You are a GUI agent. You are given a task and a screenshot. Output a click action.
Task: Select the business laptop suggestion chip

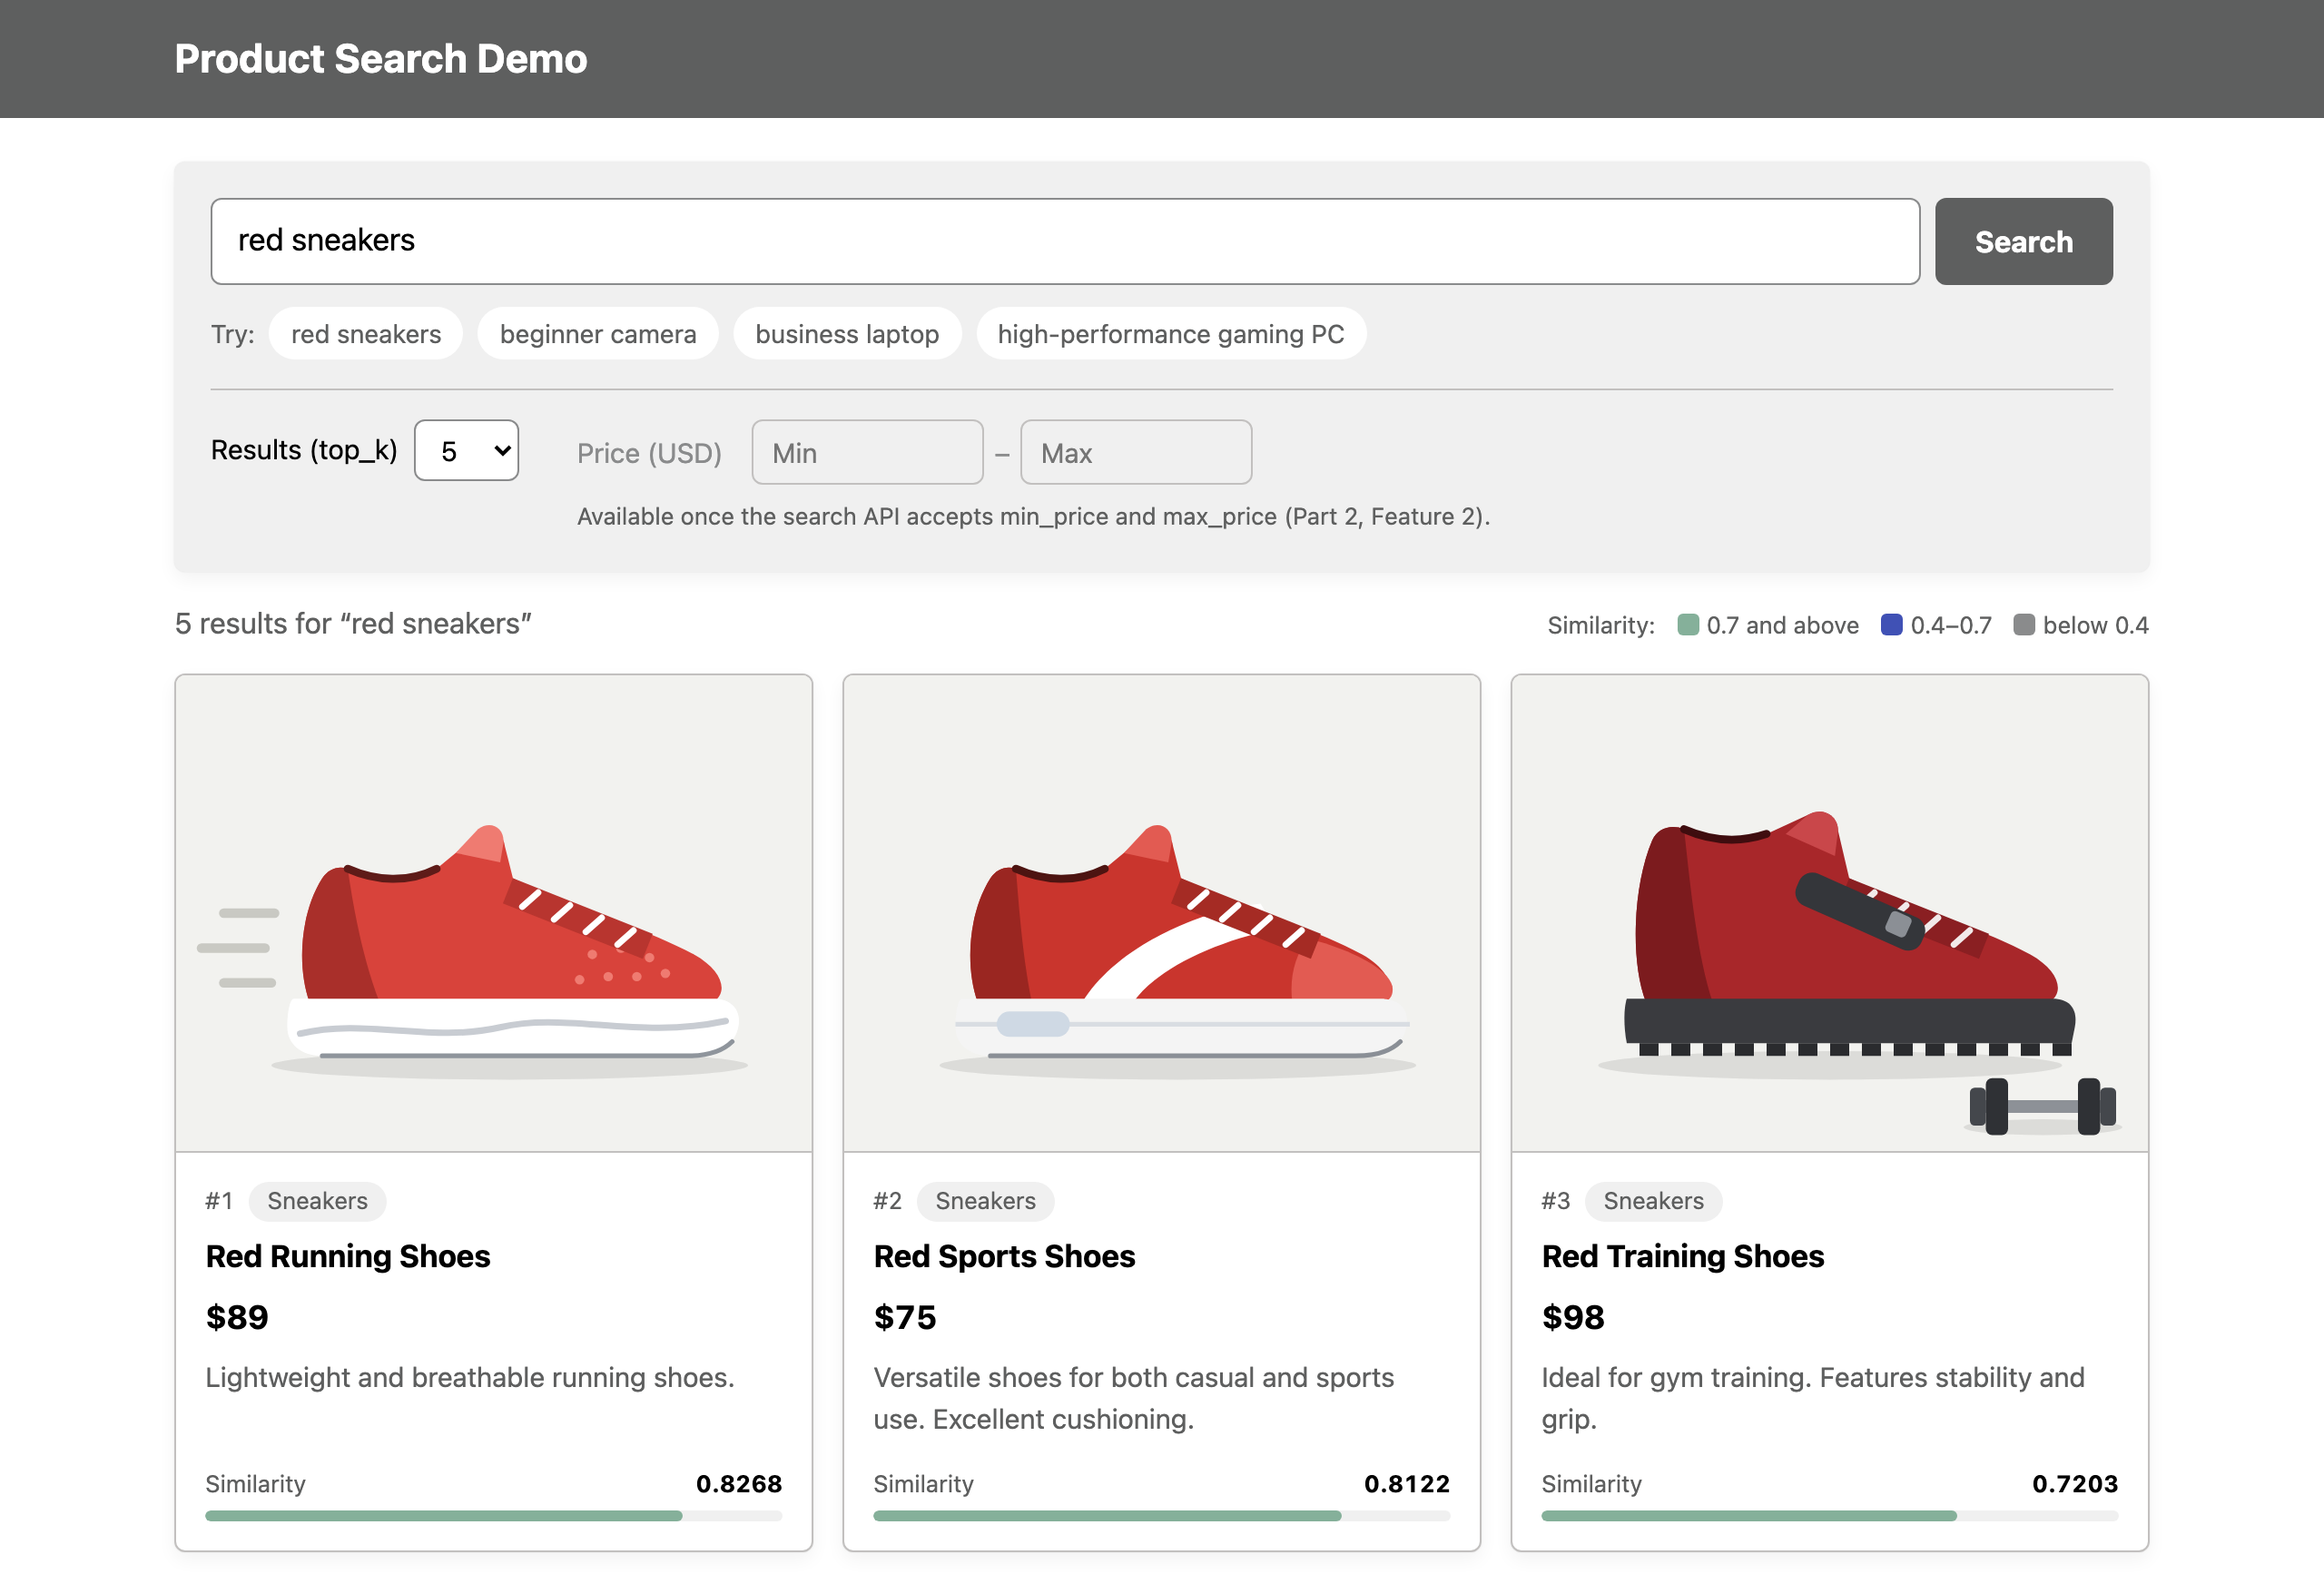point(847,334)
